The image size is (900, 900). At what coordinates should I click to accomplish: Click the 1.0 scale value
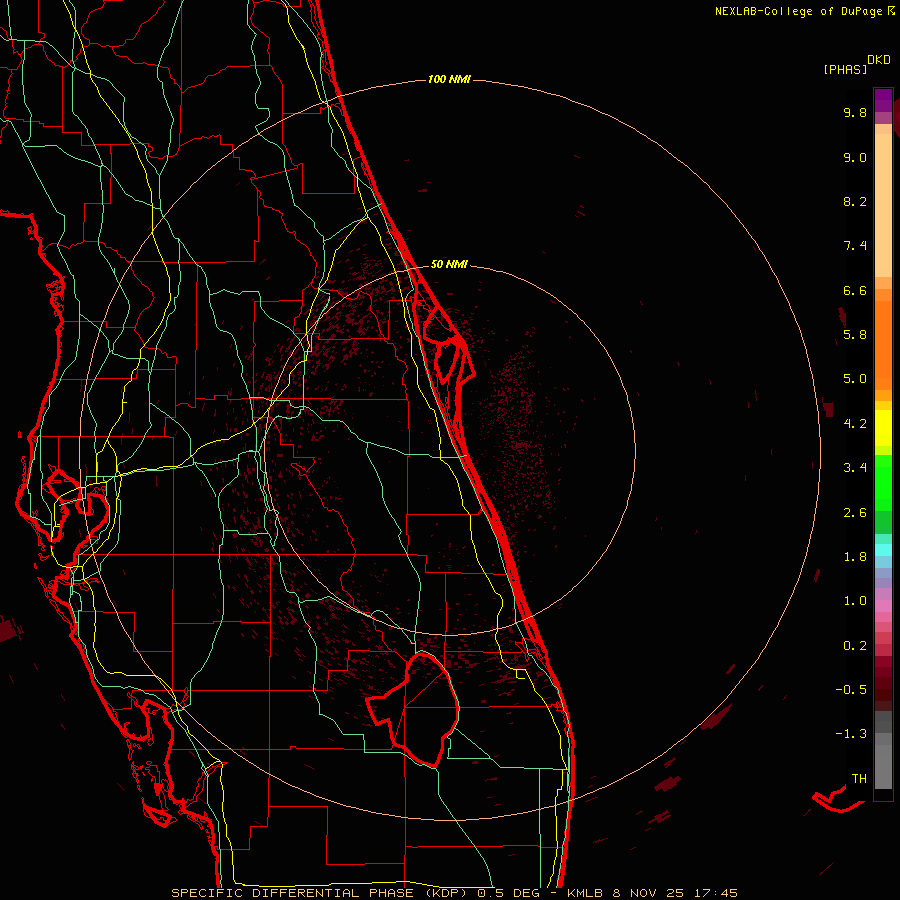click(855, 601)
